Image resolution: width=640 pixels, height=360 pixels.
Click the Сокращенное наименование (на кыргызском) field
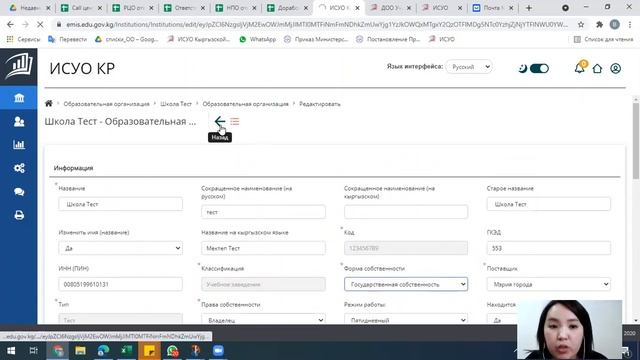(x=406, y=212)
